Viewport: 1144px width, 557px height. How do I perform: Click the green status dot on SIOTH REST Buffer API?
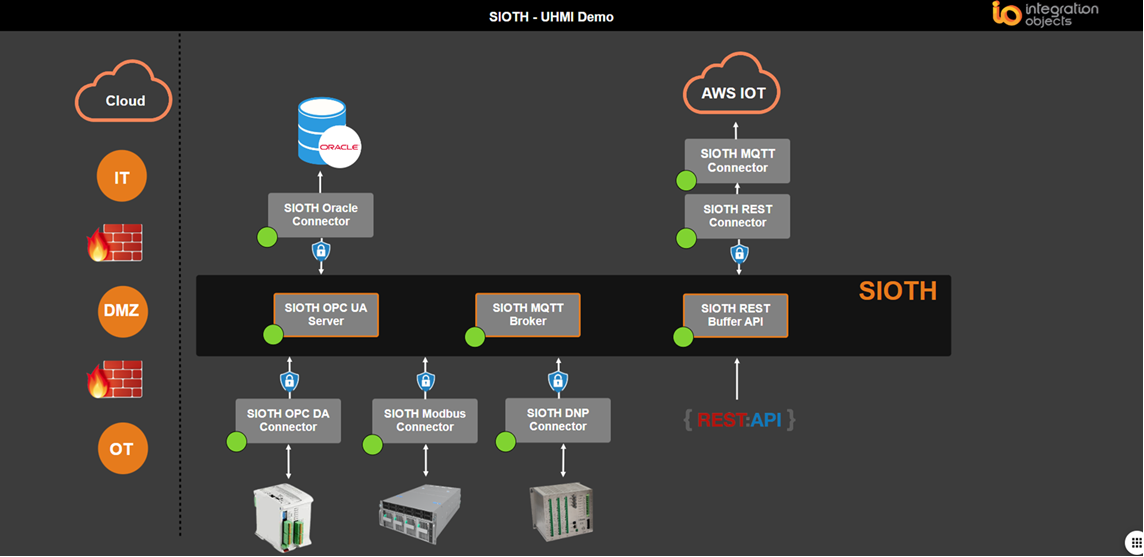coord(683,337)
